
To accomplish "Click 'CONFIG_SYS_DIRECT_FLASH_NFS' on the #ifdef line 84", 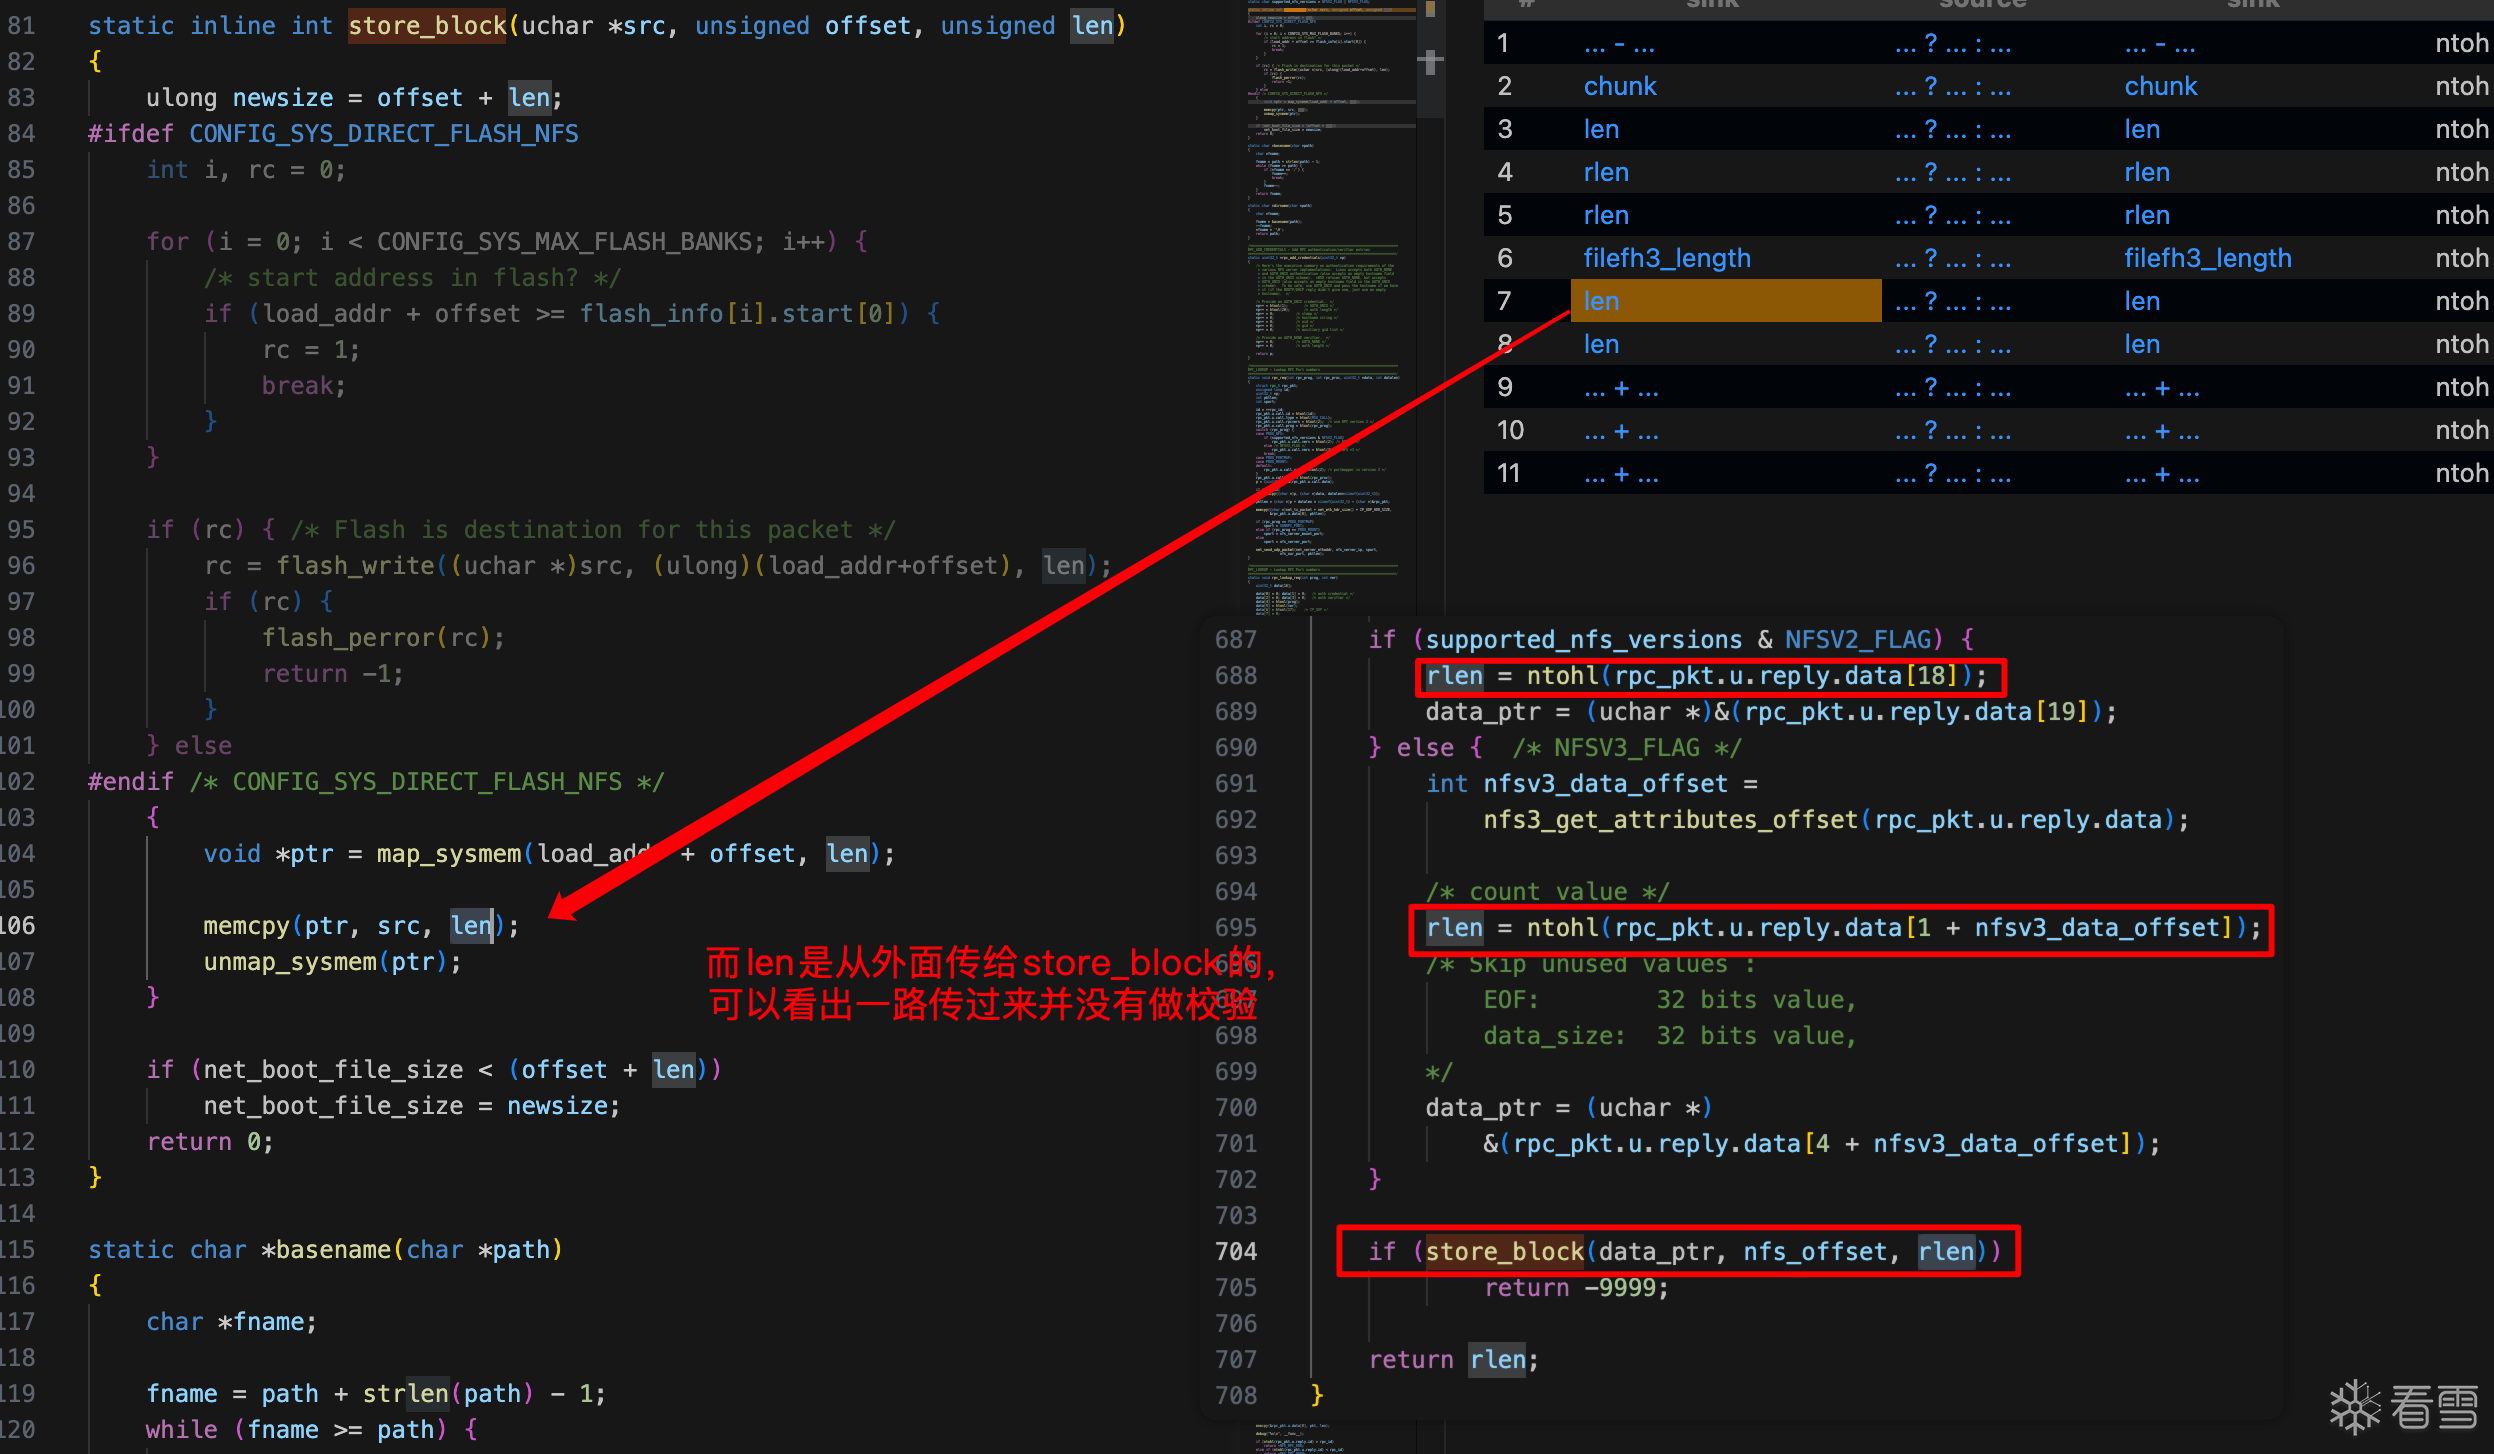I will (x=384, y=134).
